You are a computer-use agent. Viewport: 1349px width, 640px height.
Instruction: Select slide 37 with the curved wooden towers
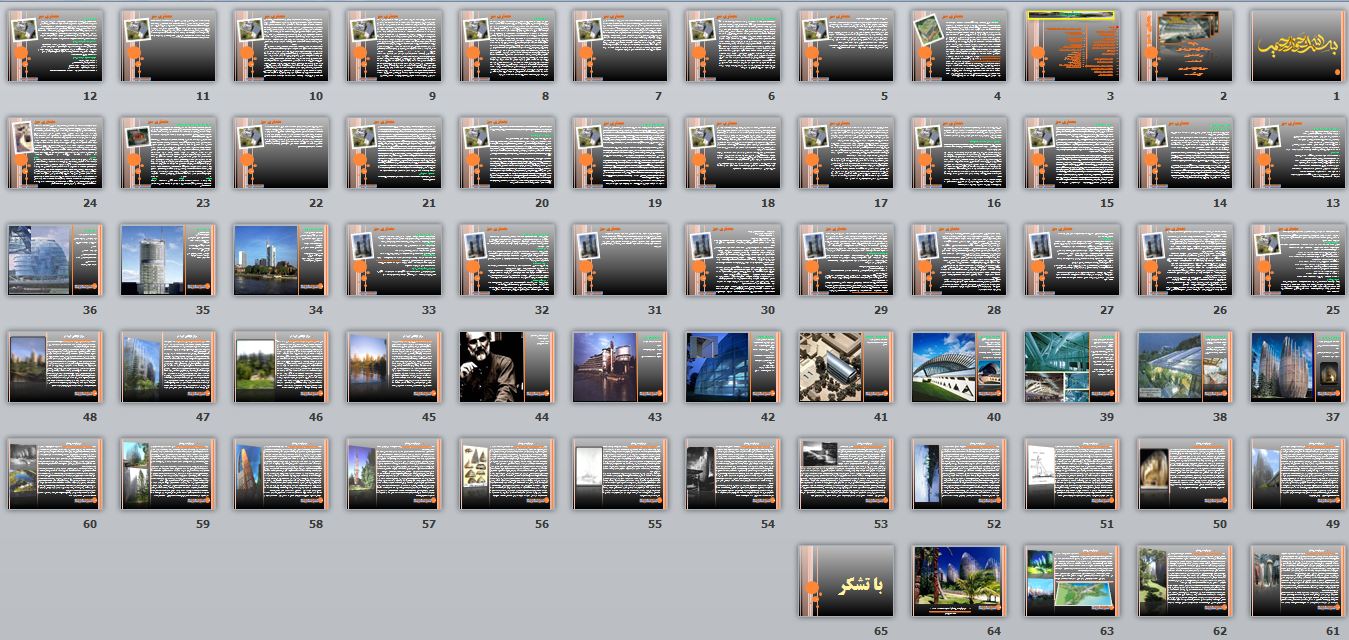coord(1298,367)
